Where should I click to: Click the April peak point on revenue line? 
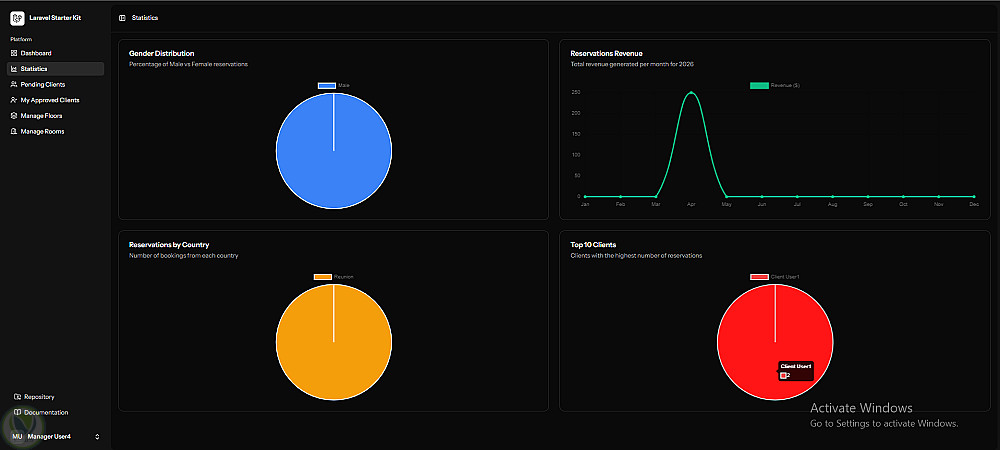pos(691,92)
